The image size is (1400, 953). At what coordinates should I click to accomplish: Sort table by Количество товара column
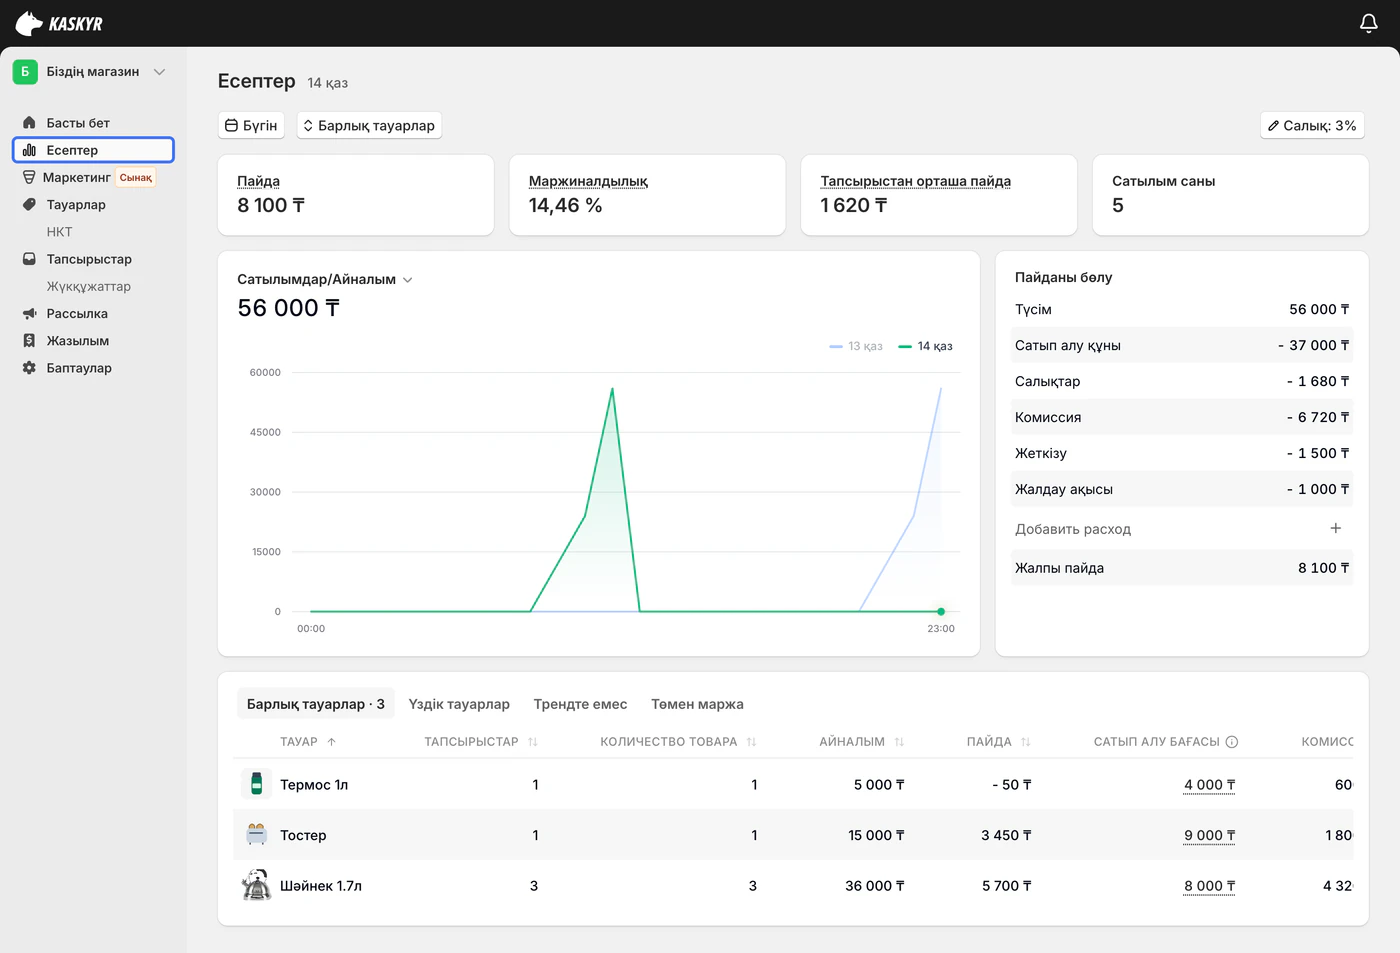(x=751, y=742)
